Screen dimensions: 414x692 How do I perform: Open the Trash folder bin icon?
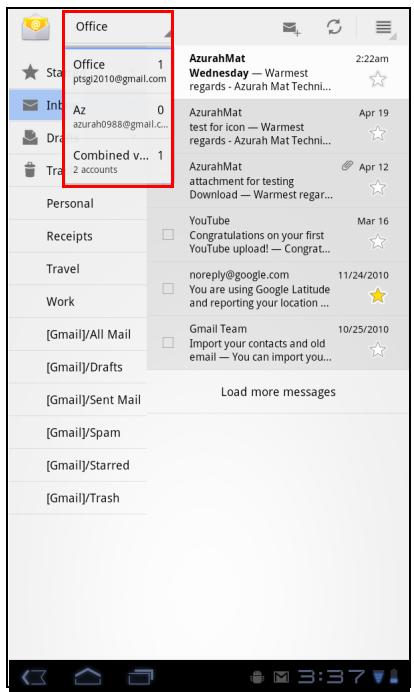[x=30, y=170]
